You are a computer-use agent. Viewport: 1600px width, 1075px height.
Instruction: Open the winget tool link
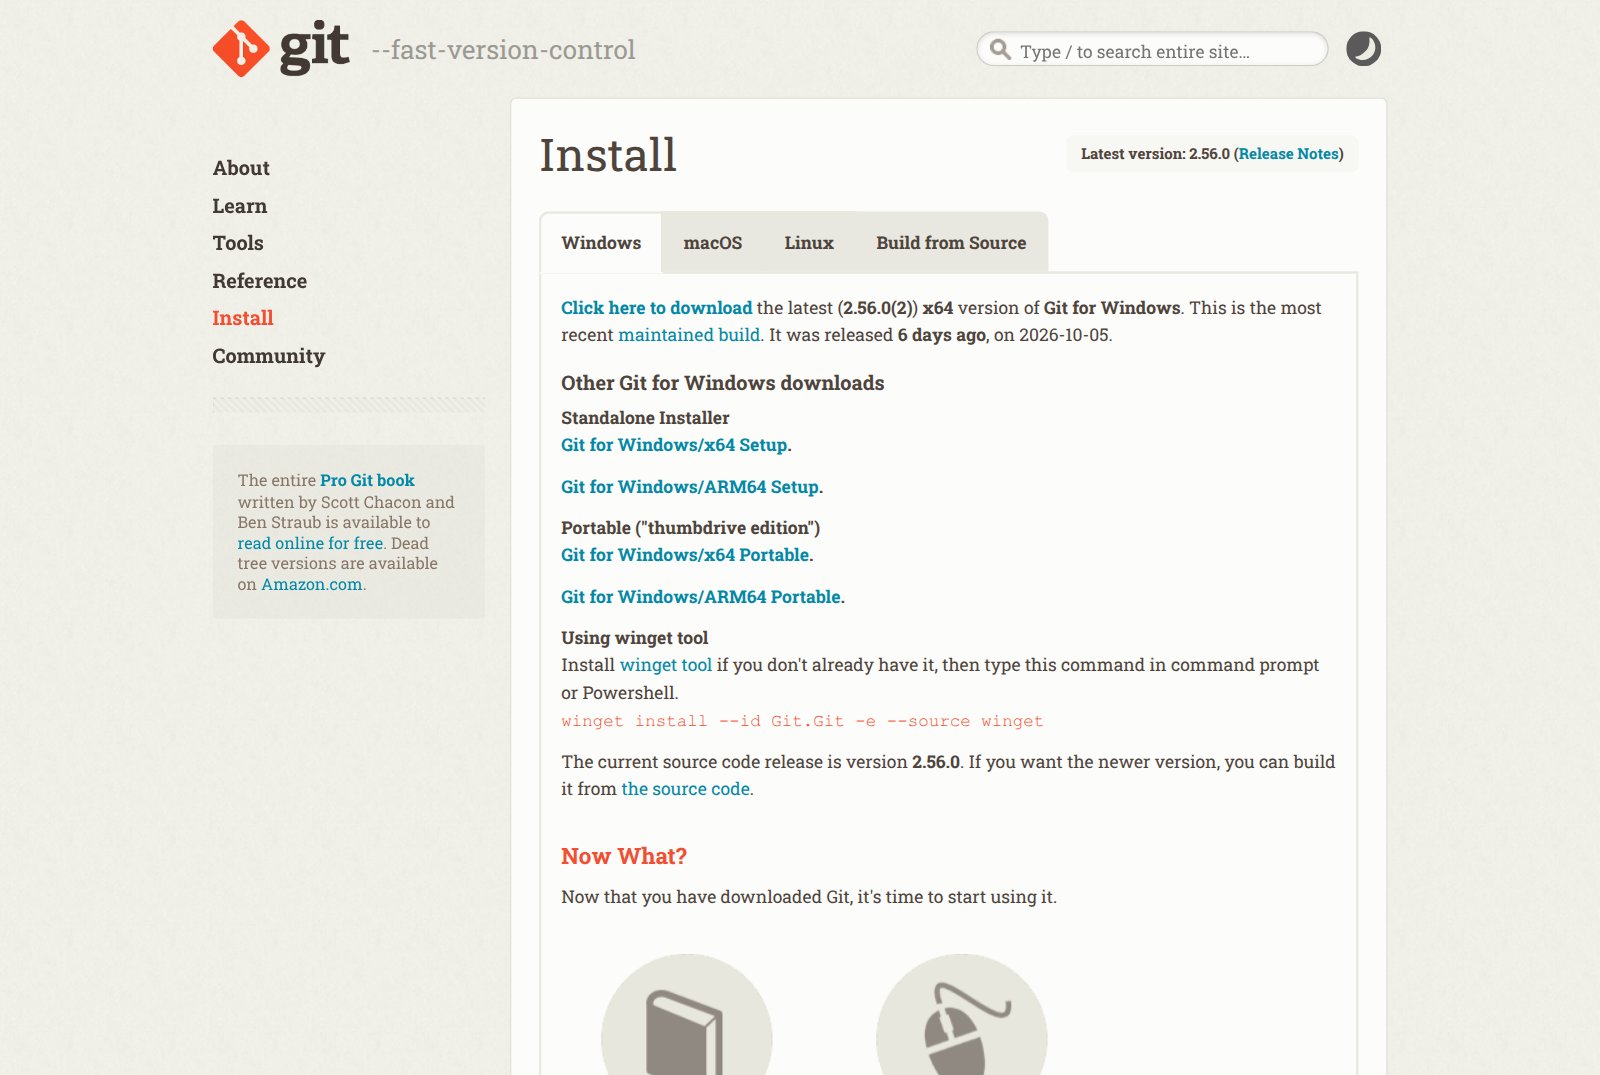[666, 665]
